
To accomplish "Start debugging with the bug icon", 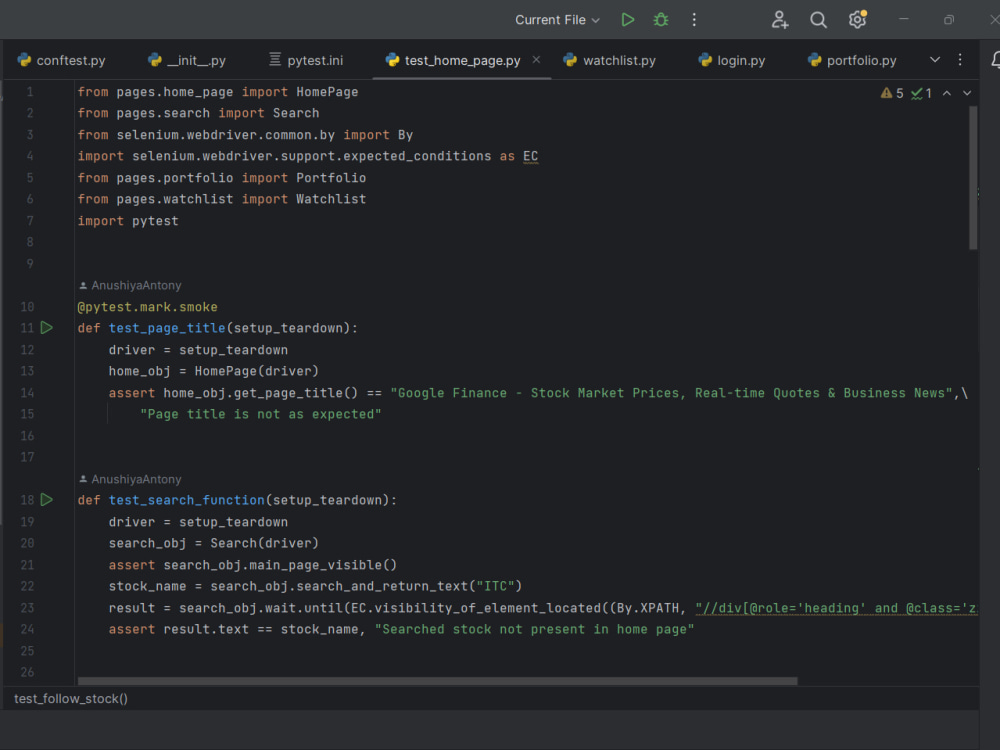I will 660,20.
